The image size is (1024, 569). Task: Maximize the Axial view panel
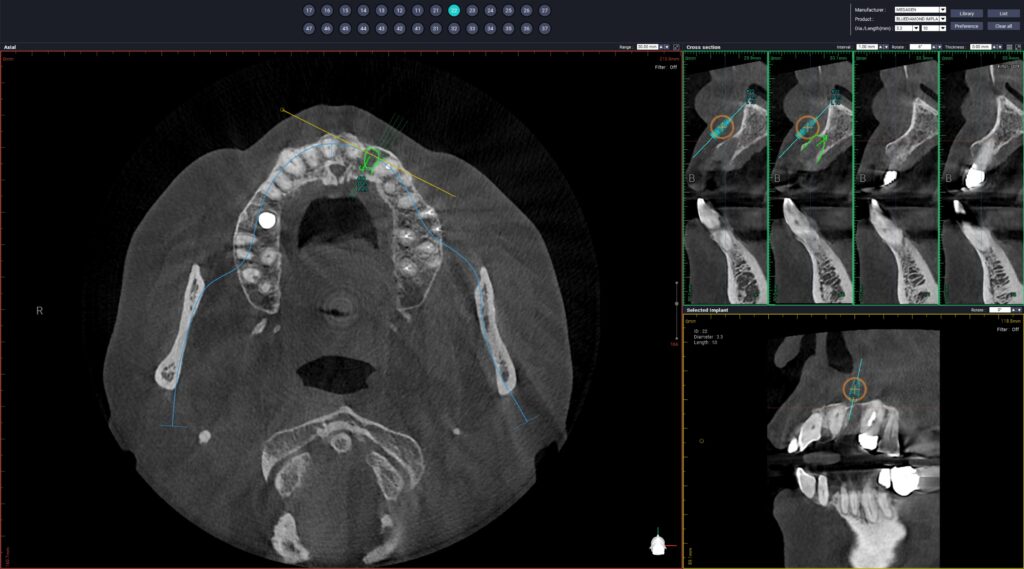[x=677, y=47]
